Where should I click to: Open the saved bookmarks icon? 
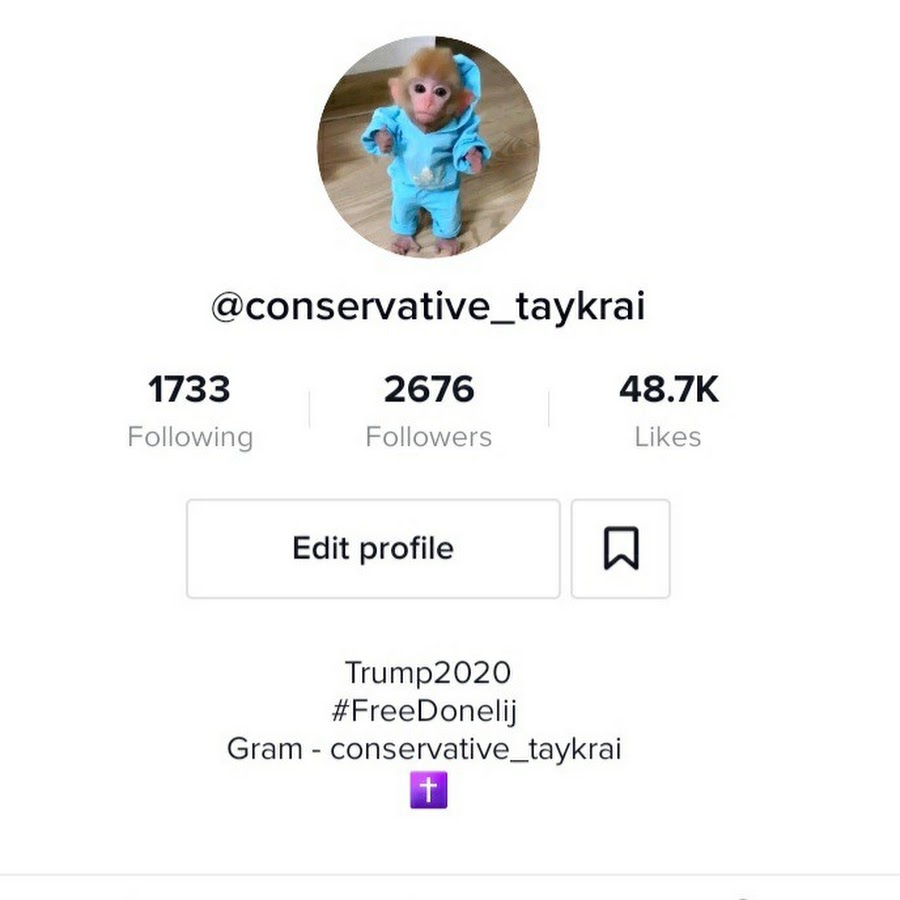click(x=620, y=549)
